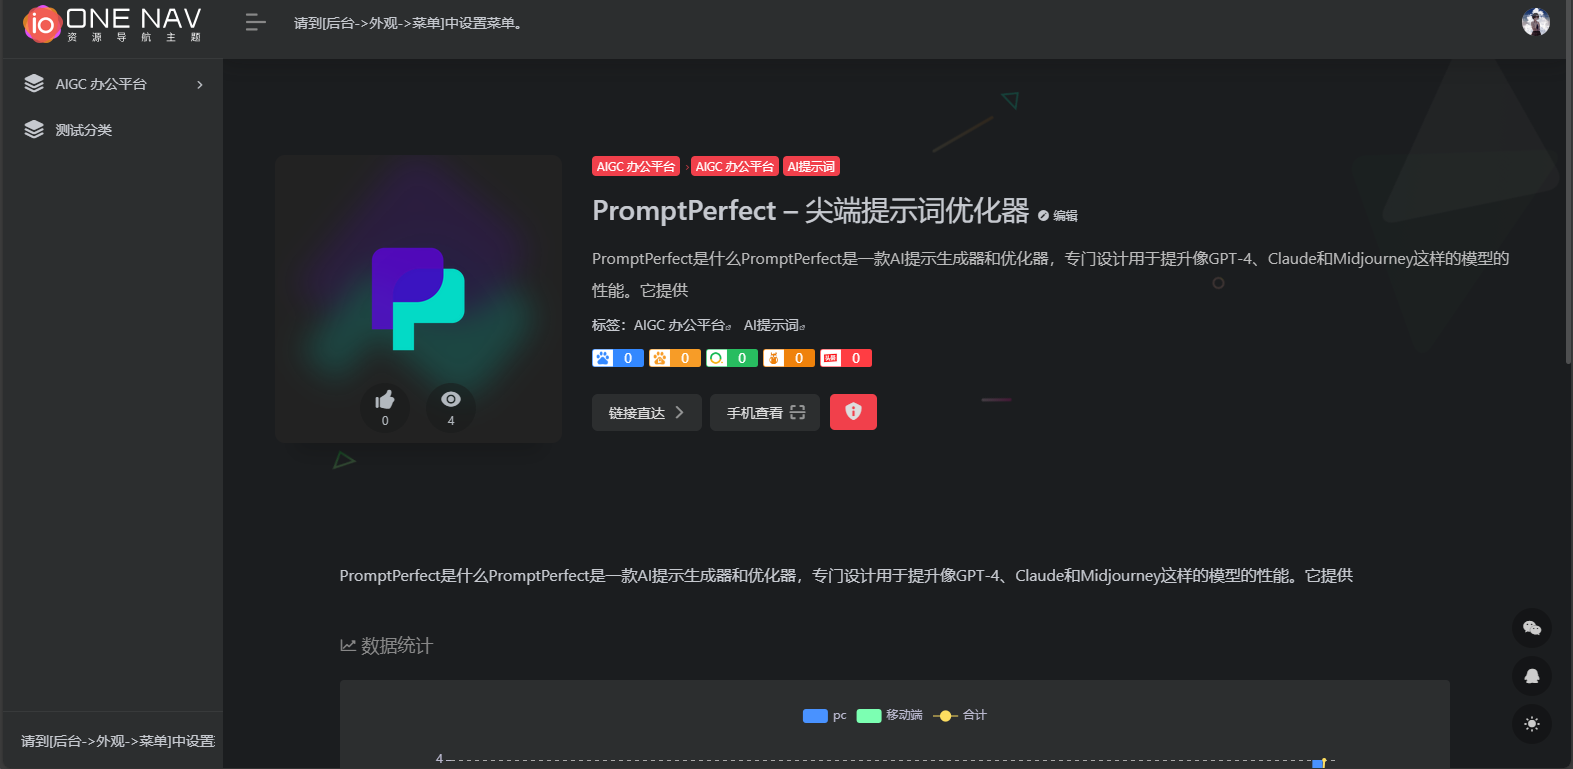Click the PromptPerfect logo thumbnail
1573x769 pixels.
(418, 298)
